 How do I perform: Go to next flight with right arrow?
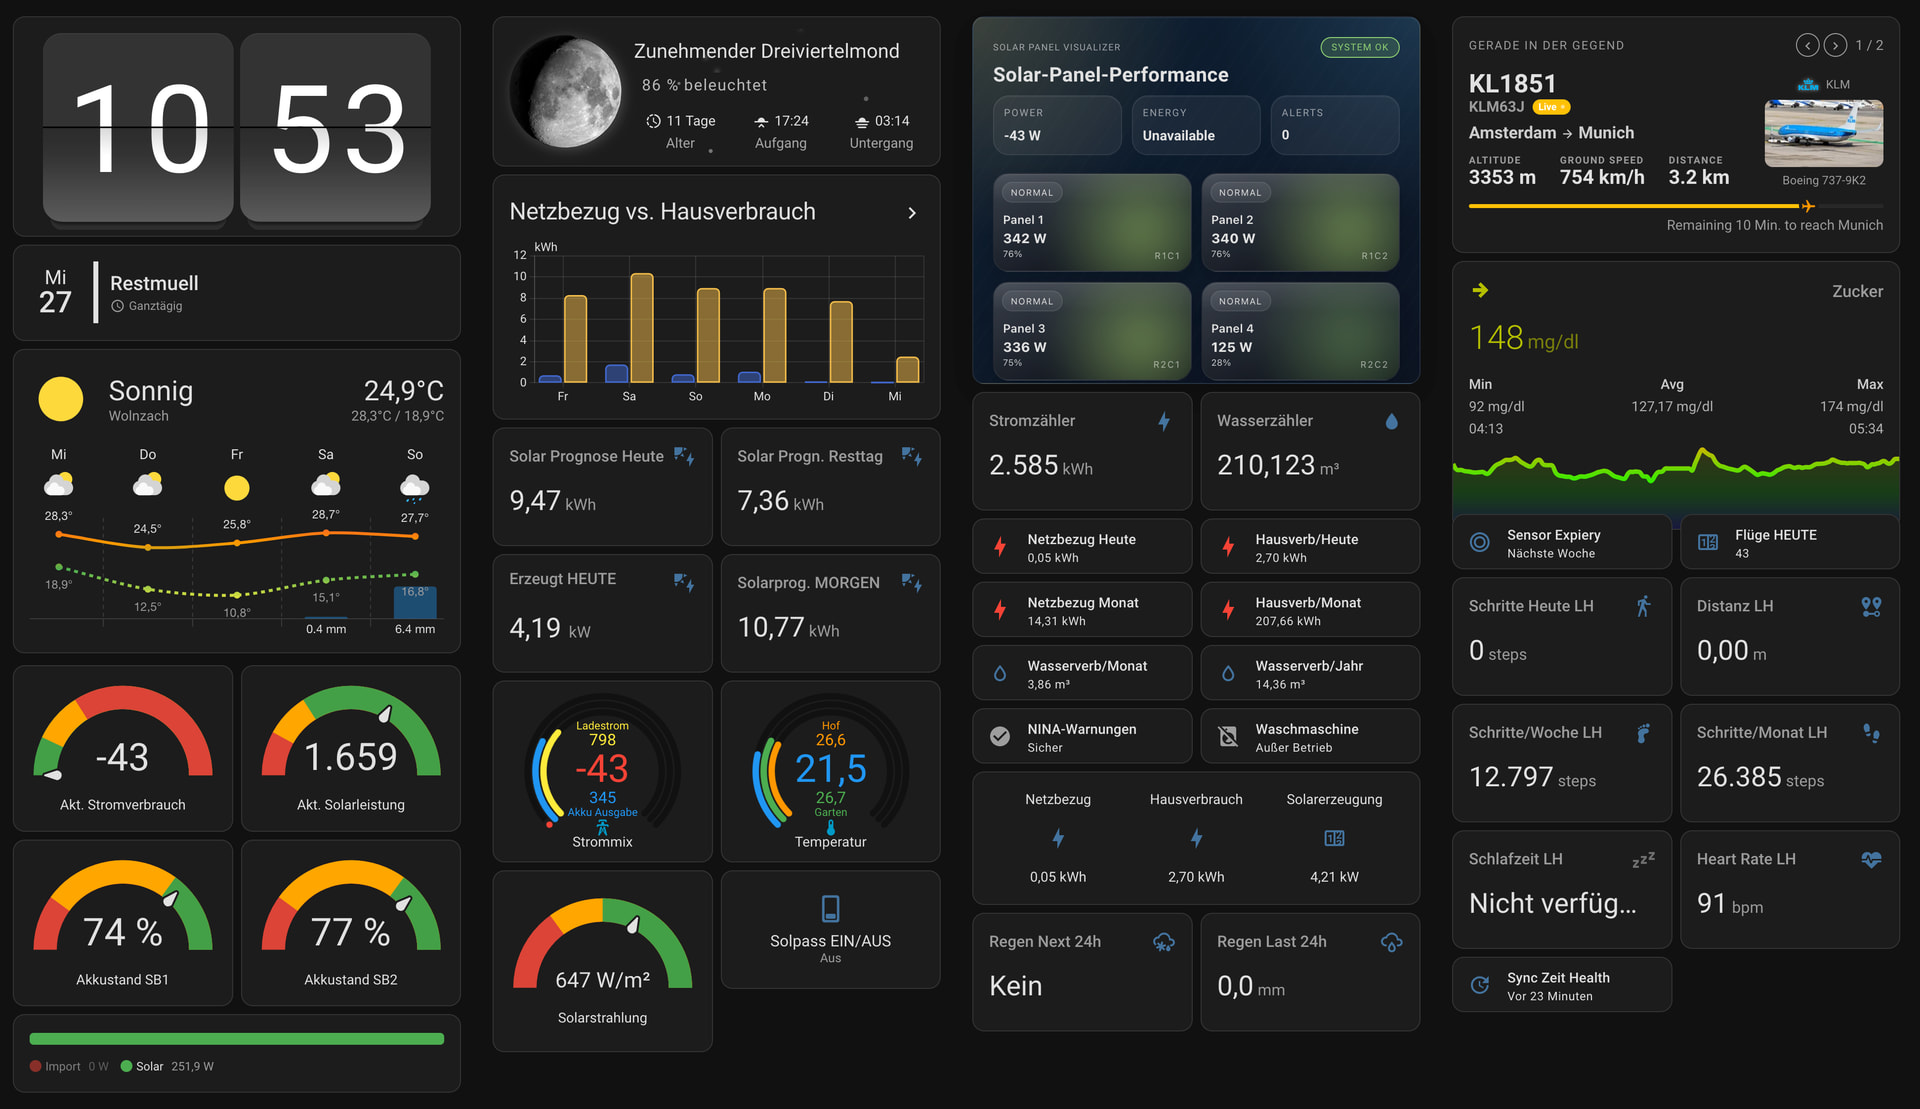coord(1835,45)
